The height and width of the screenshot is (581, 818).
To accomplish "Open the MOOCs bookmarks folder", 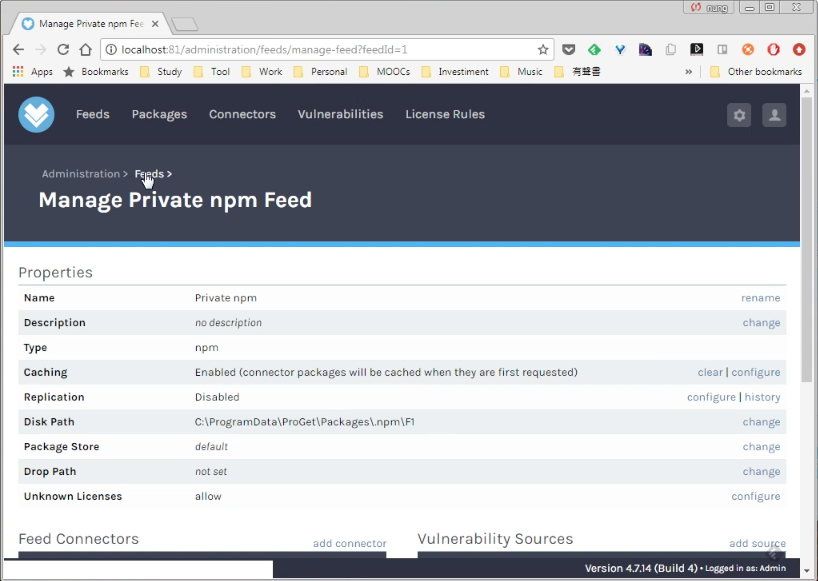I will (x=384, y=71).
